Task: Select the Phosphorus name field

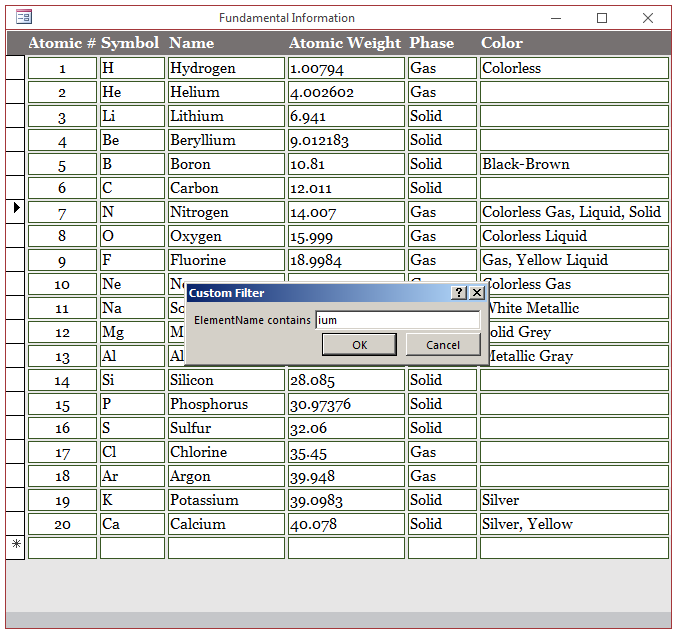Action: [226, 404]
